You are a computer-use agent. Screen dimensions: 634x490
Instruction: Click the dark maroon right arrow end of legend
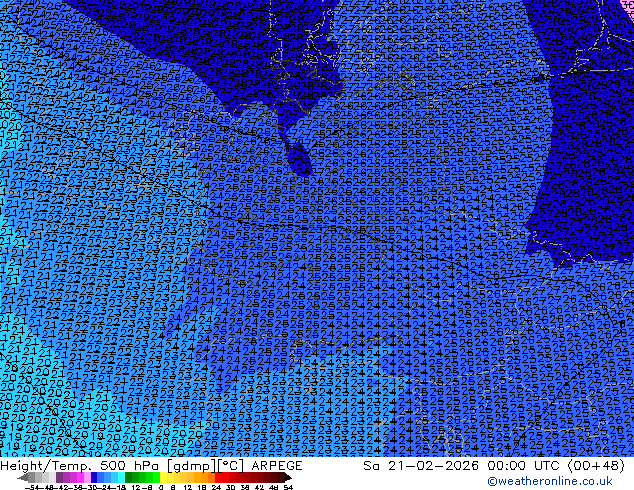(x=288, y=477)
